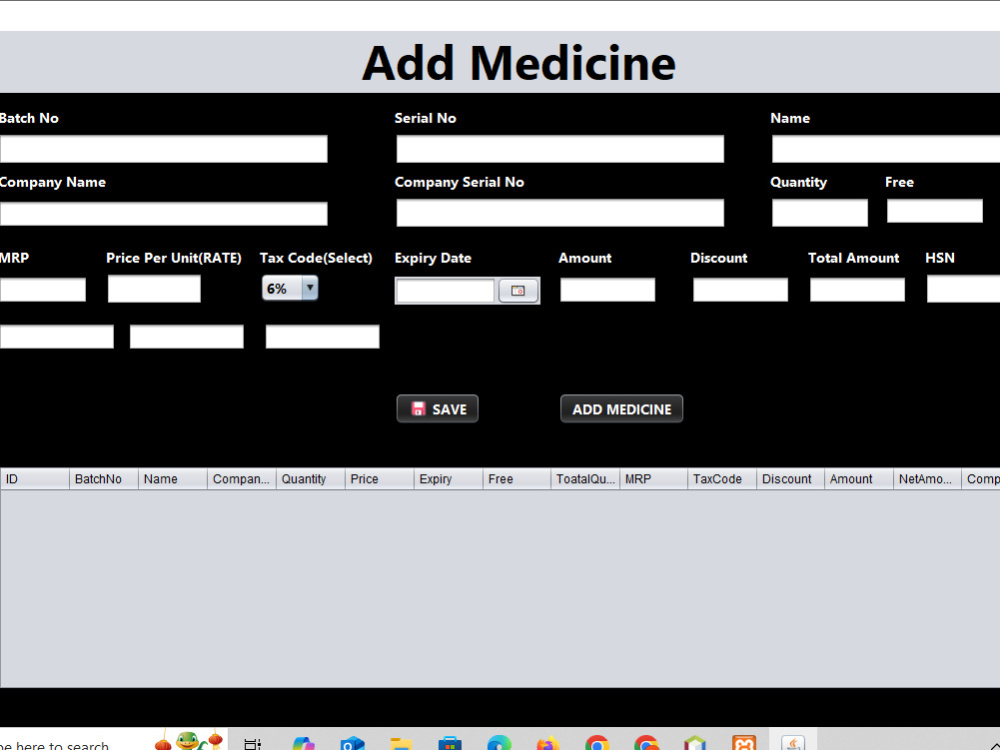Select the Amount table column header
Image resolution: width=1000 pixels, height=750 pixels.
[858, 479]
